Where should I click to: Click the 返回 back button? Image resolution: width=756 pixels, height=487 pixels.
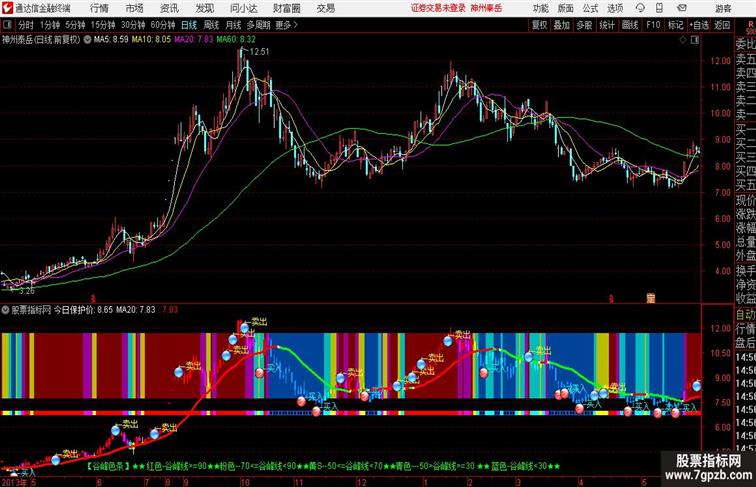(x=722, y=25)
